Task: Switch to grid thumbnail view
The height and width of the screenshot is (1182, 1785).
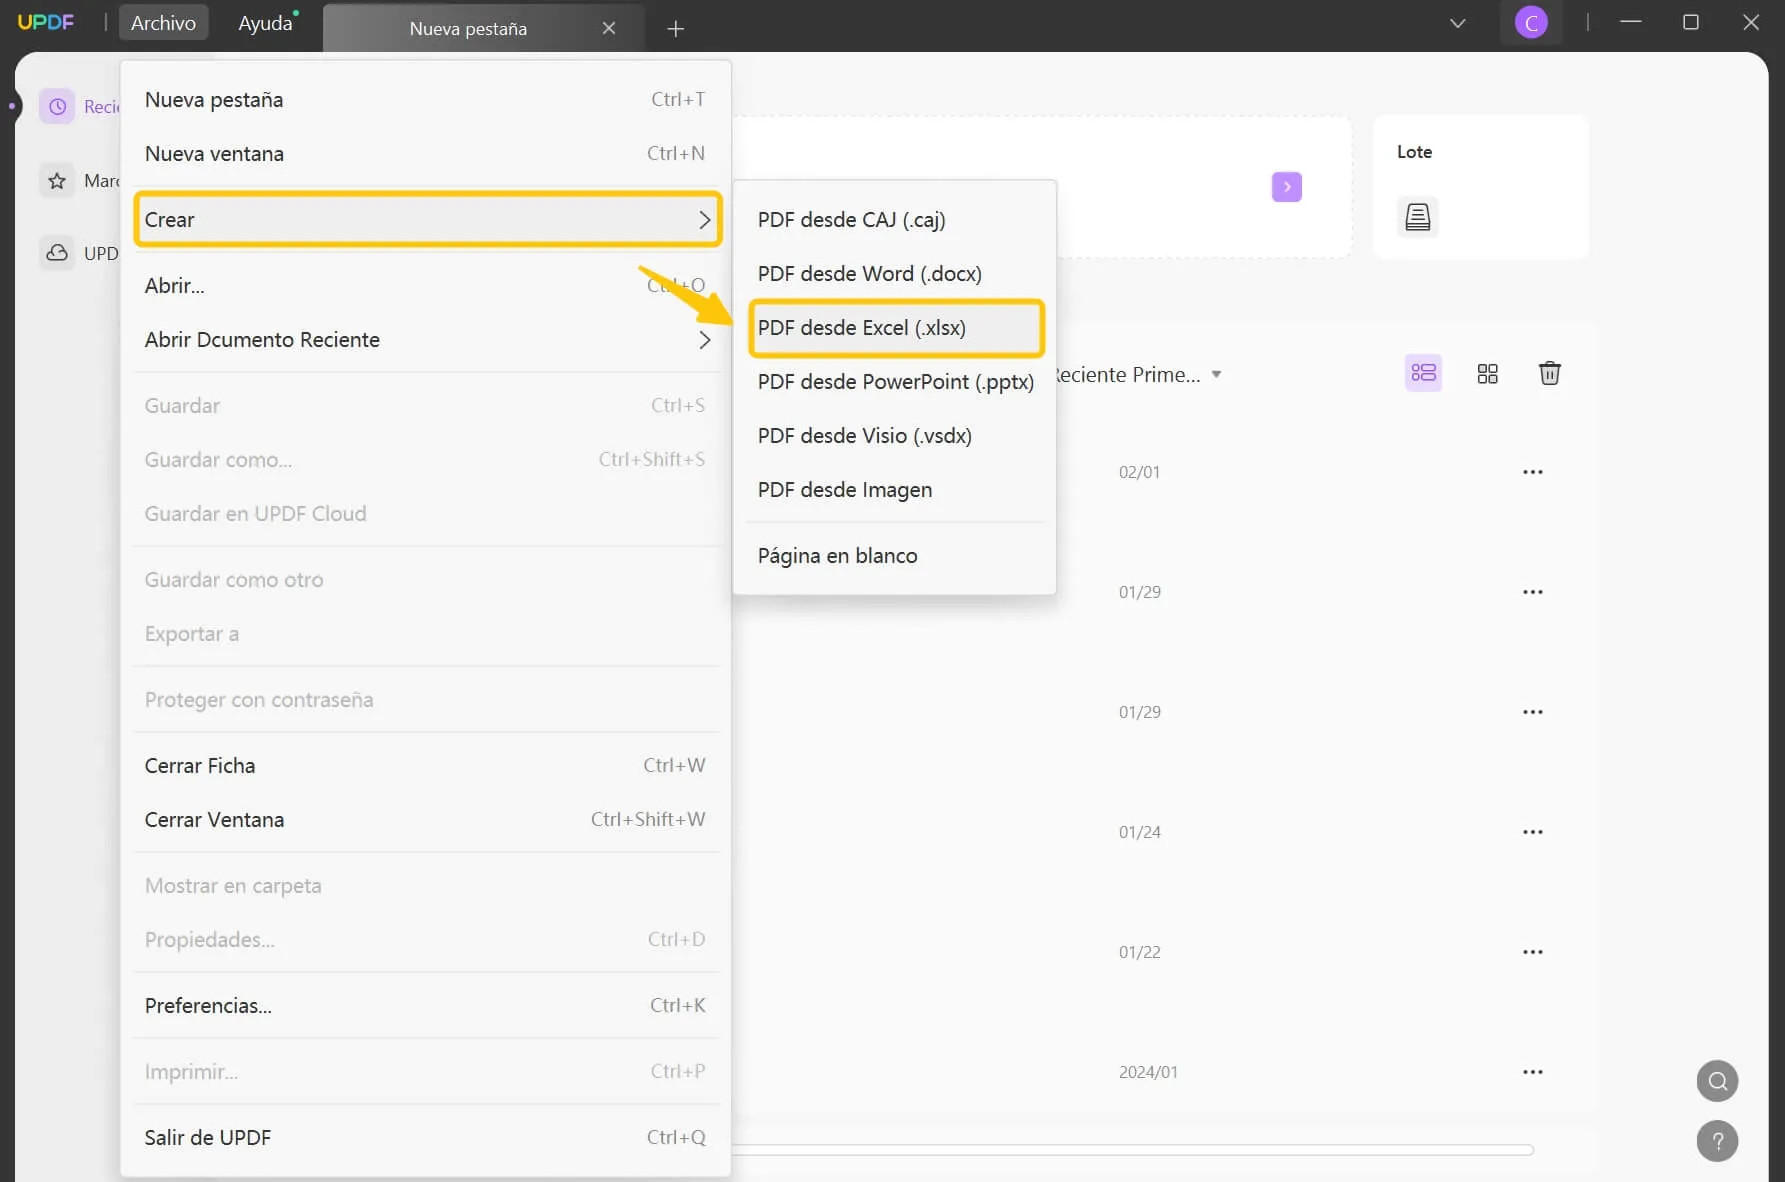Action: click(x=1487, y=373)
